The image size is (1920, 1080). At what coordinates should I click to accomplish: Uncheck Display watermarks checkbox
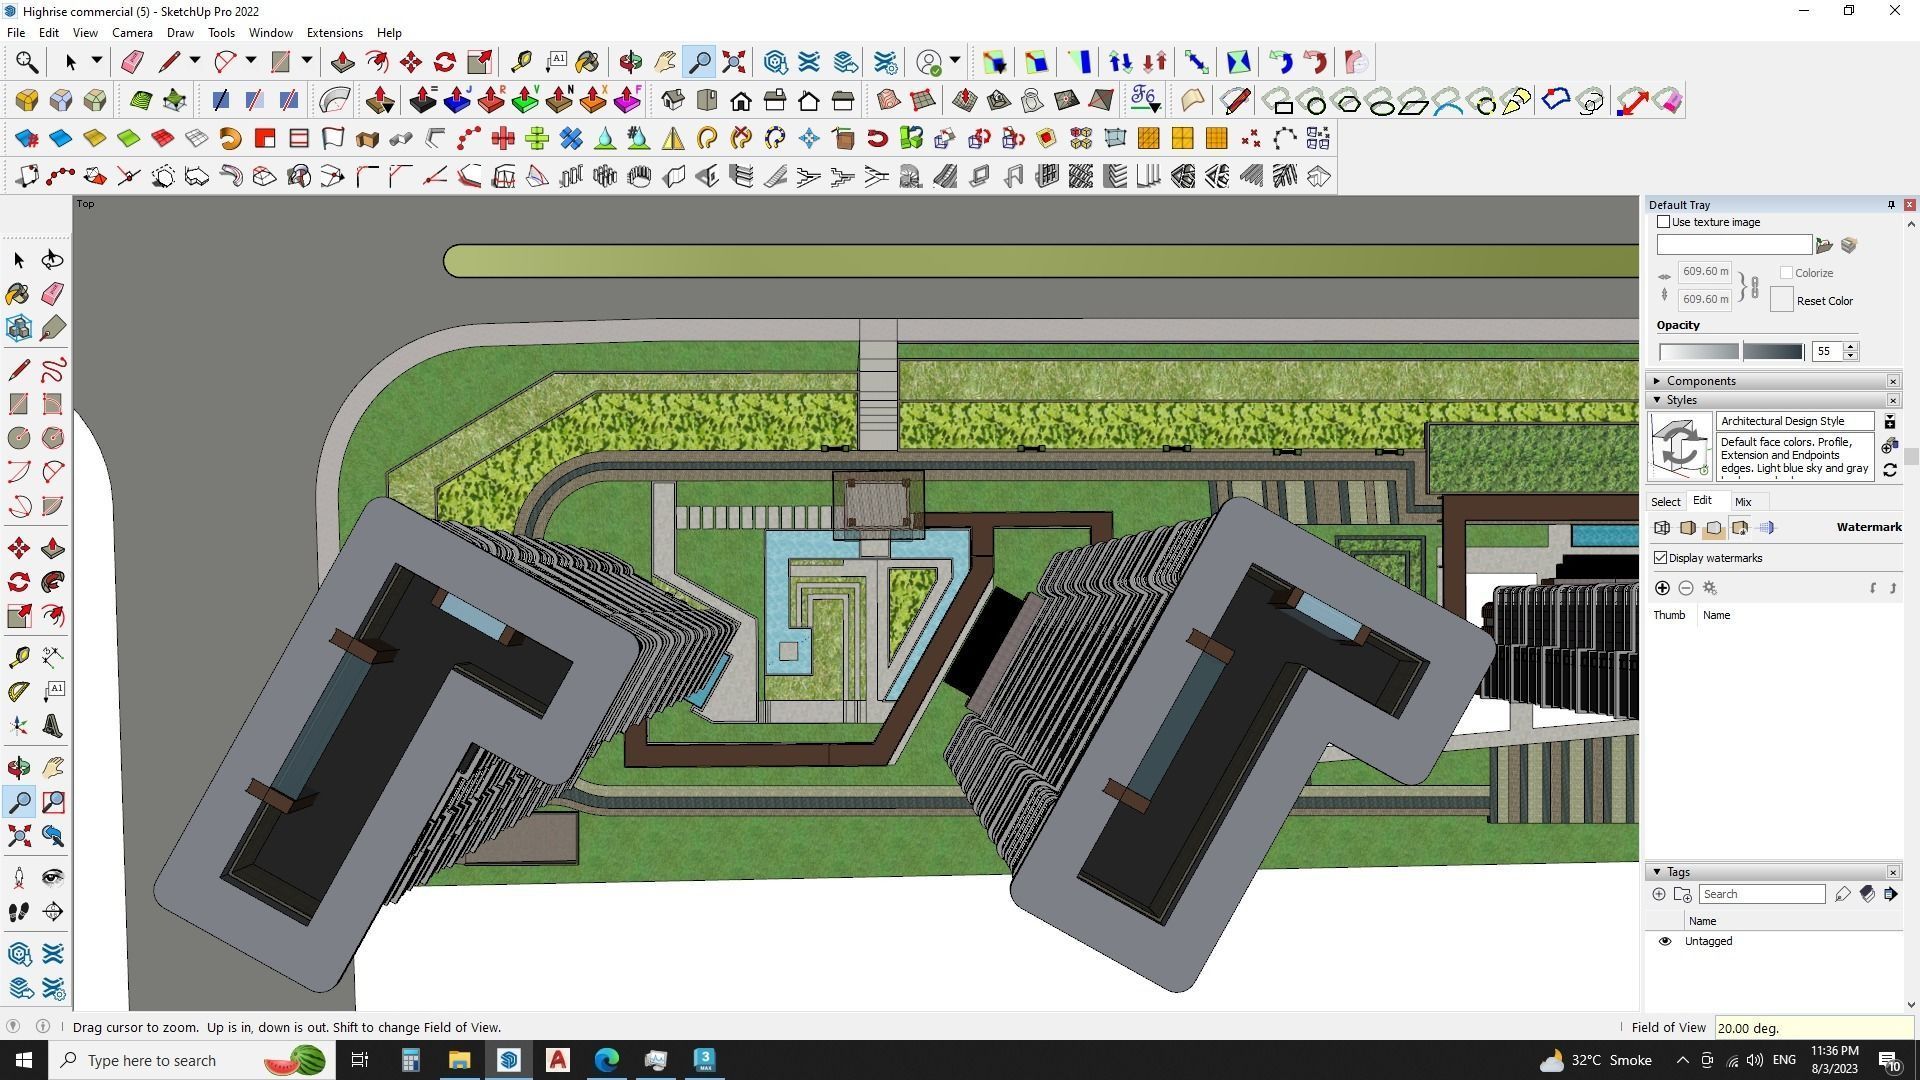point(1661,558)
